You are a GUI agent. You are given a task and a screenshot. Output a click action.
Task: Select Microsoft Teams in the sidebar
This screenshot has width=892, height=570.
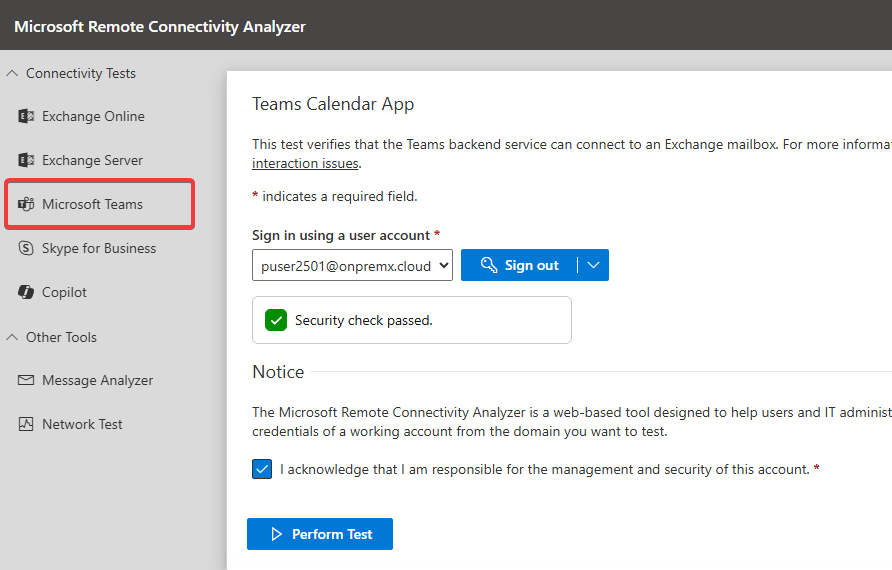tap(100, 204)
